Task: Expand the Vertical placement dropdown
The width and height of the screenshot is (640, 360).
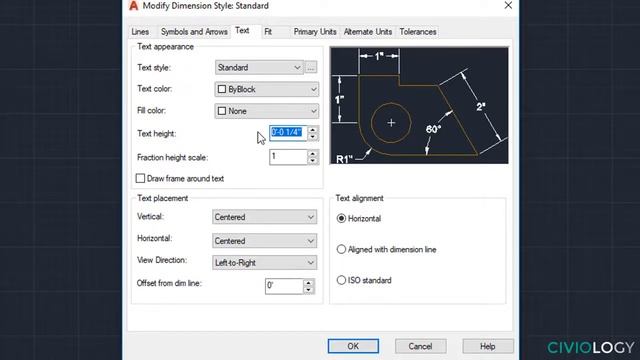Action: coord(264,217)
